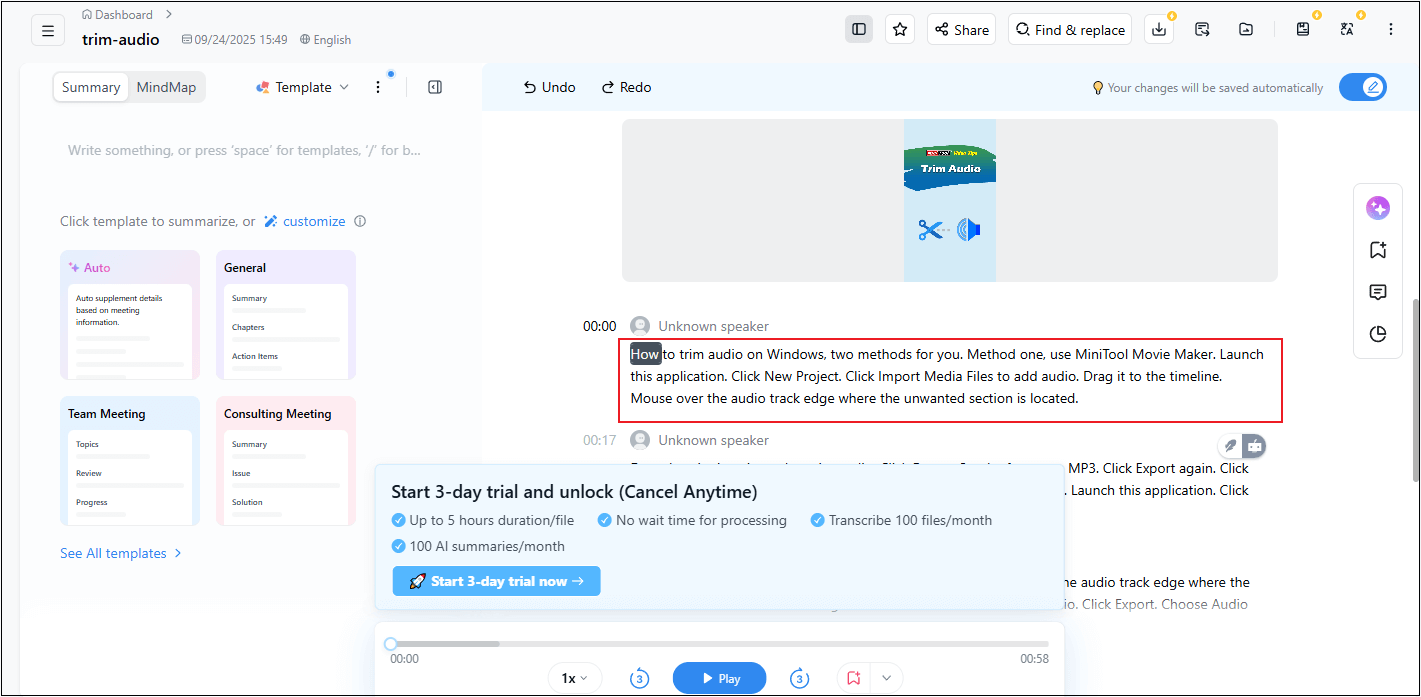The image size is (1421, 697).
Task: Add a bookmark in player
Action: tap(854, 678)
